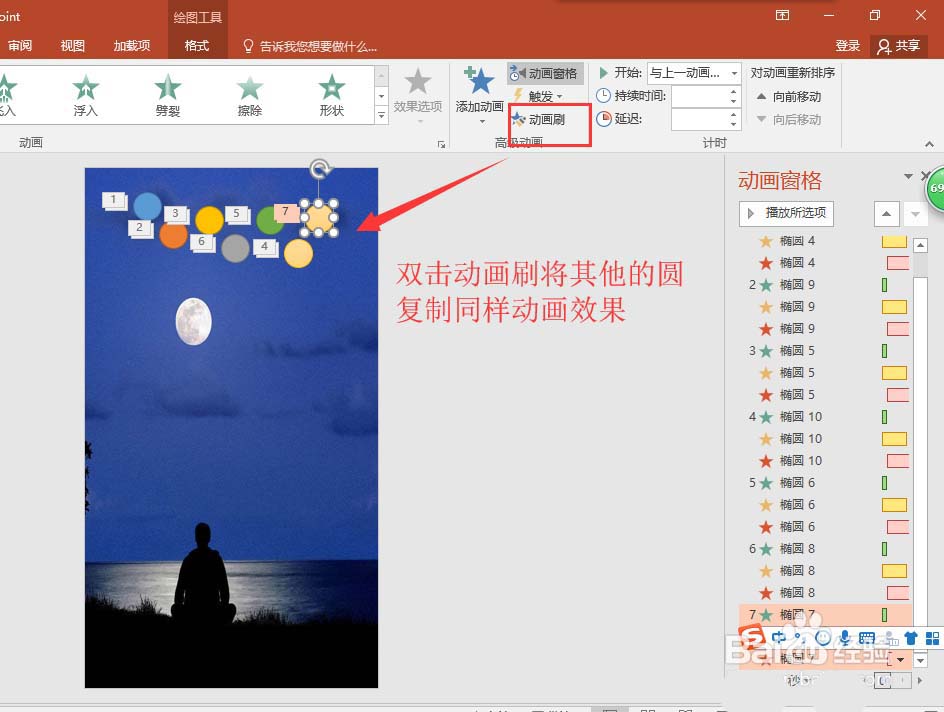Image resolution: width=944 pixels, height=712 pixels.
Task: Select the 椭圆 6 entry numbered 5
Action: (825, 483)
